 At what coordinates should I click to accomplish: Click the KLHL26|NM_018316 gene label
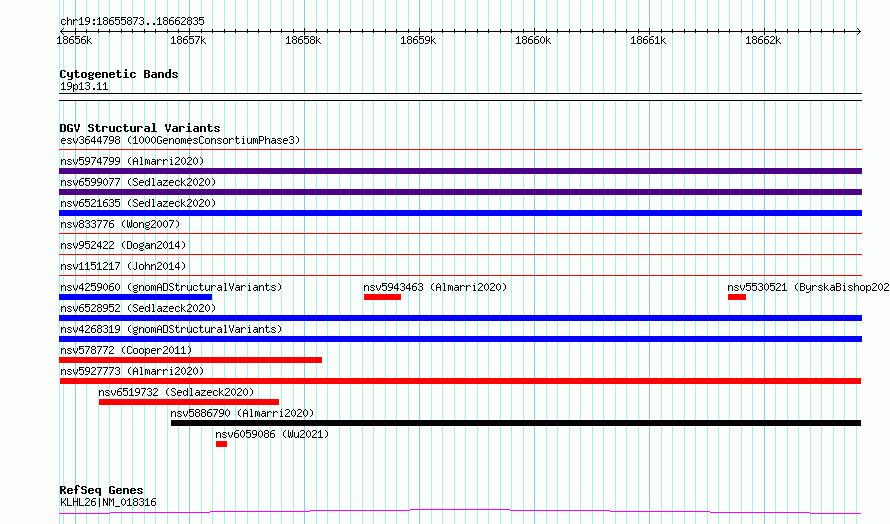pos(108,502)
